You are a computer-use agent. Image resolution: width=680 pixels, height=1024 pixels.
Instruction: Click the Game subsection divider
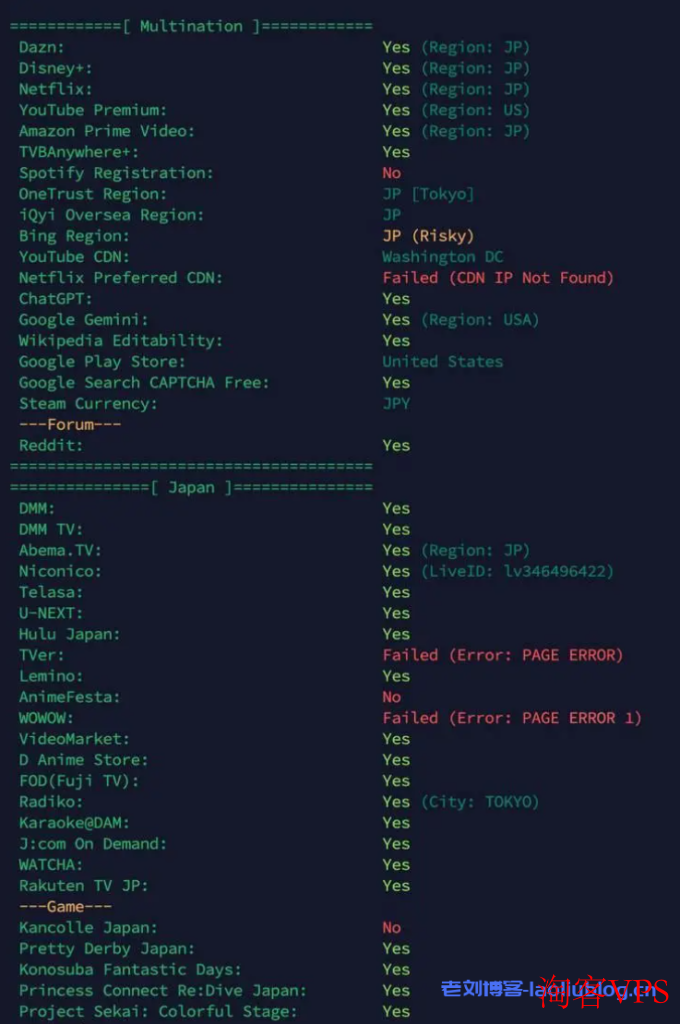click(x=65, y=906)
